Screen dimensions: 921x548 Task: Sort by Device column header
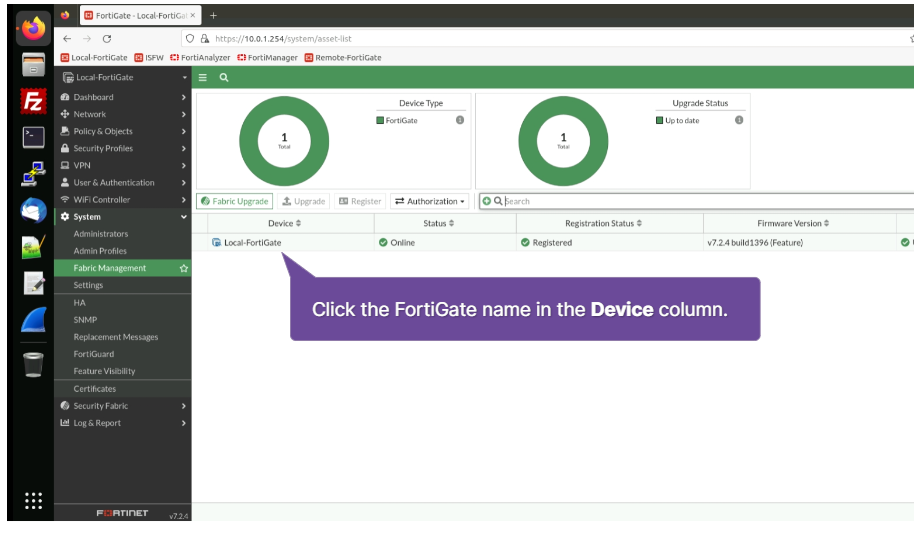pos(284,224)
